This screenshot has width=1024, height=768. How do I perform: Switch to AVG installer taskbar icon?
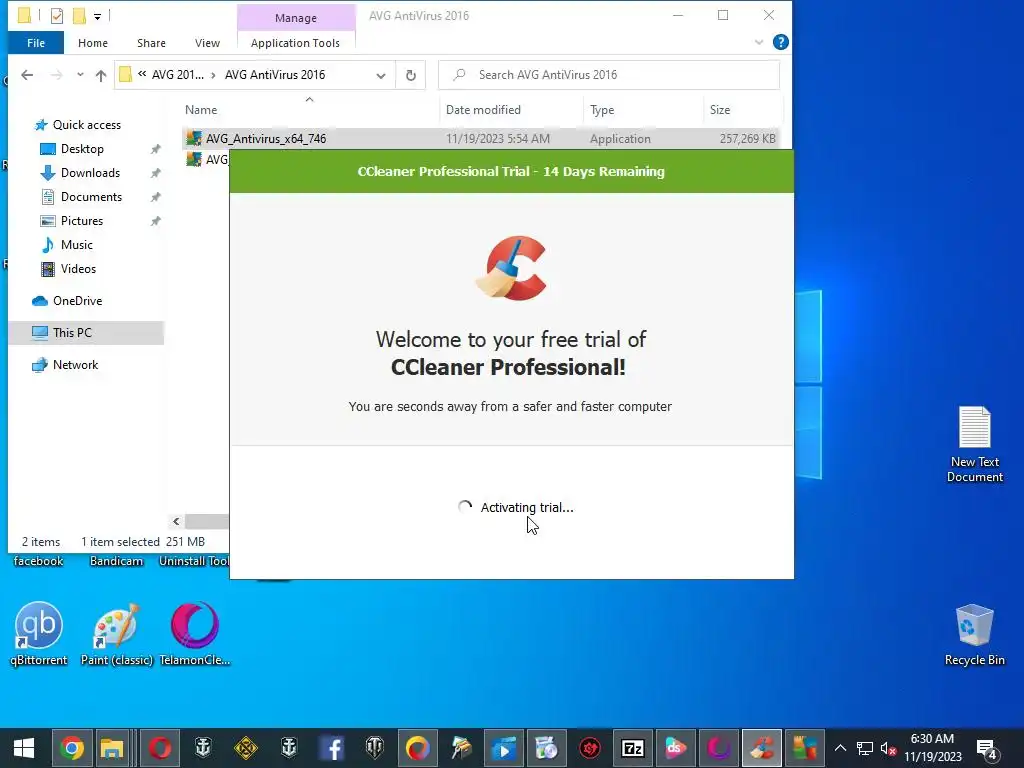point(805,748)
